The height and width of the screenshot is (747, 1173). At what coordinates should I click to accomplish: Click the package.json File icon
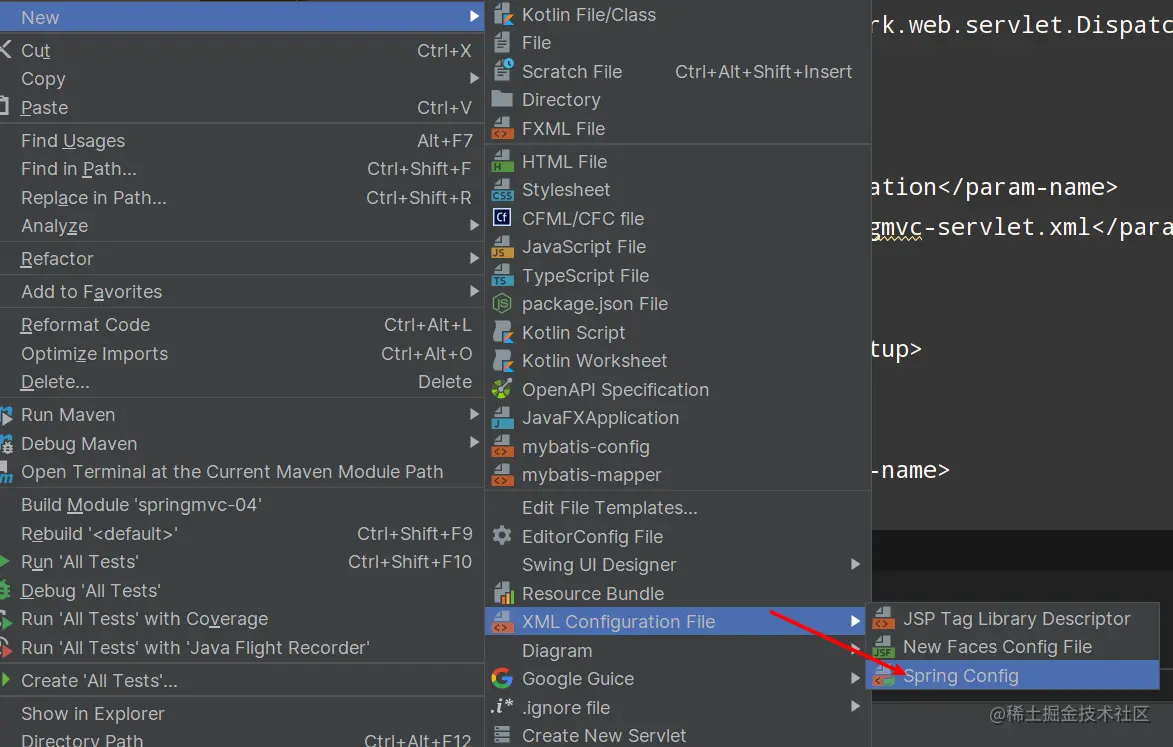pos(502,304)
